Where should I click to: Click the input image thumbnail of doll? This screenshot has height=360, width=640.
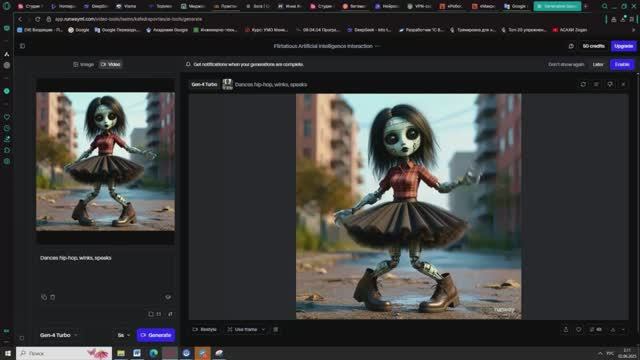click(105, 161)
